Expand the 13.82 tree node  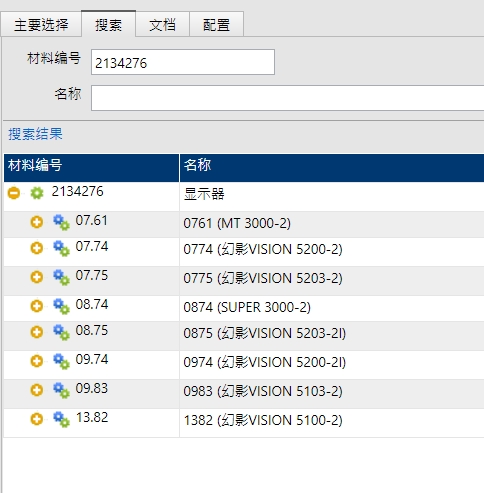tap(37, 419)
